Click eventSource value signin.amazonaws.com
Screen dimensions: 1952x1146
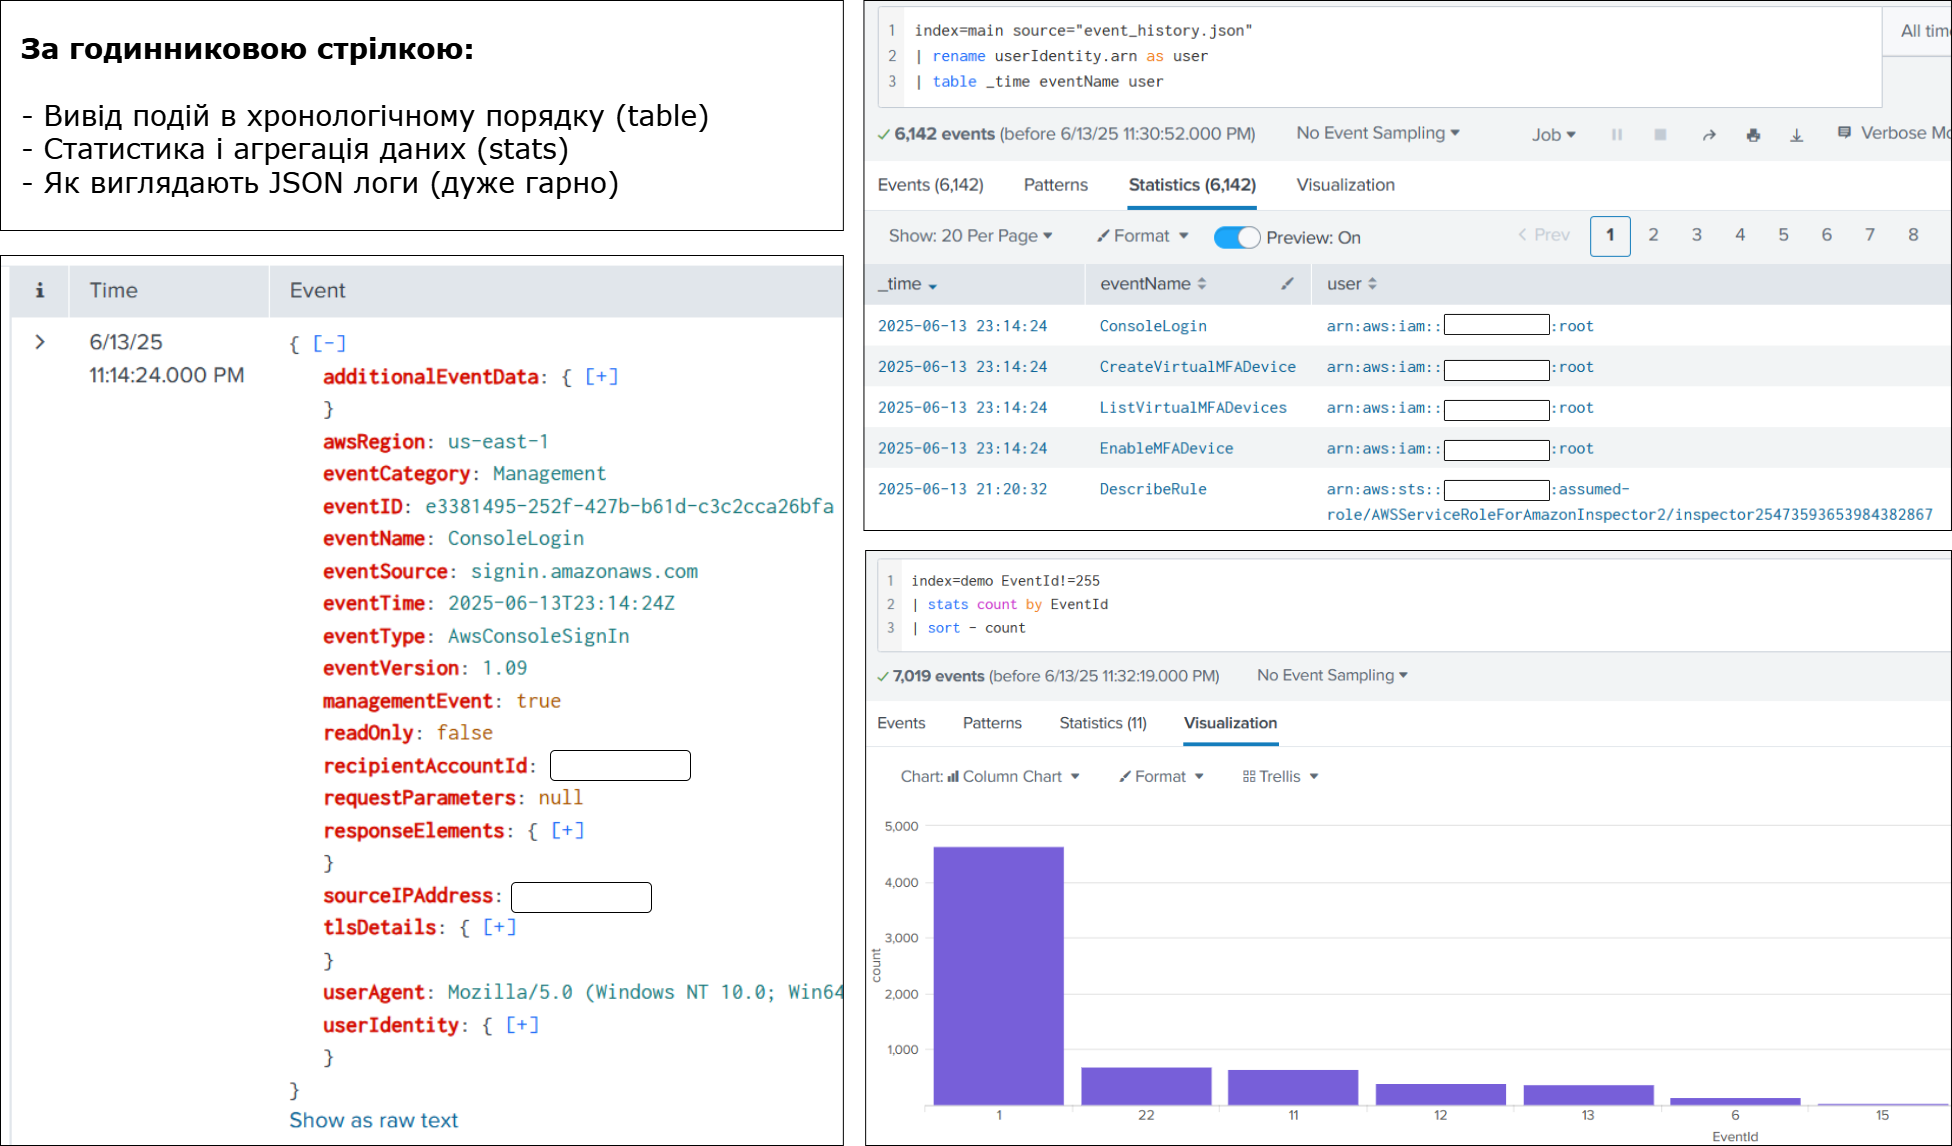pos(584,571)
